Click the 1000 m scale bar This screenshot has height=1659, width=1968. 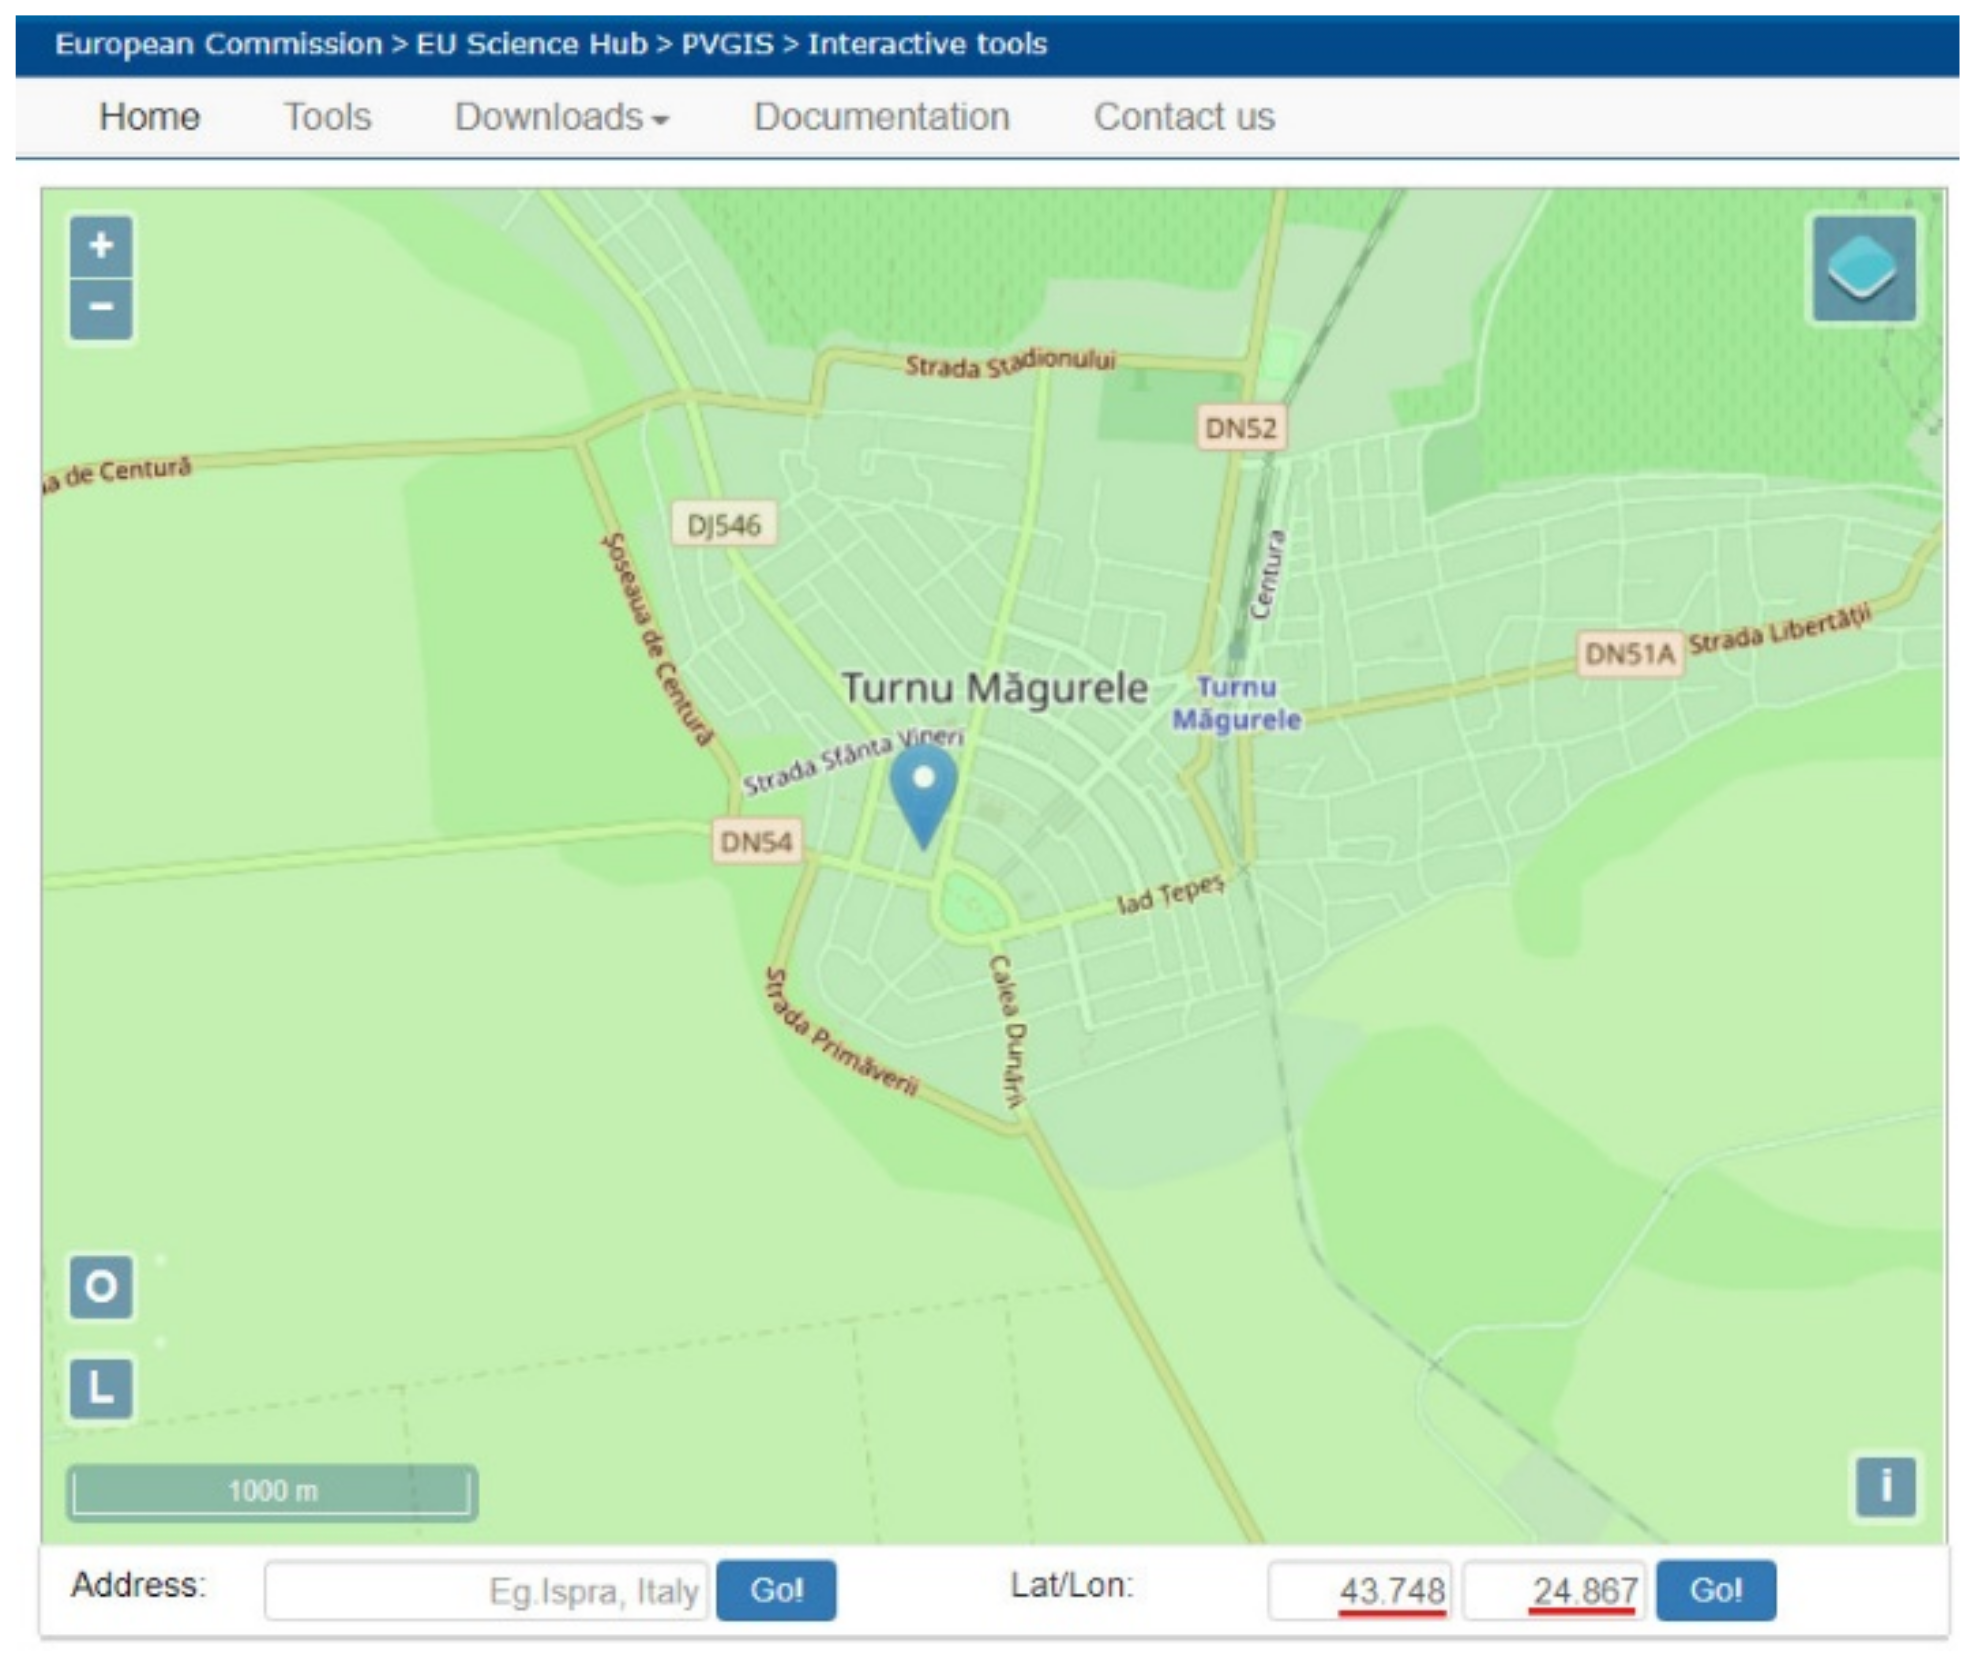(x=272, y=1492)
